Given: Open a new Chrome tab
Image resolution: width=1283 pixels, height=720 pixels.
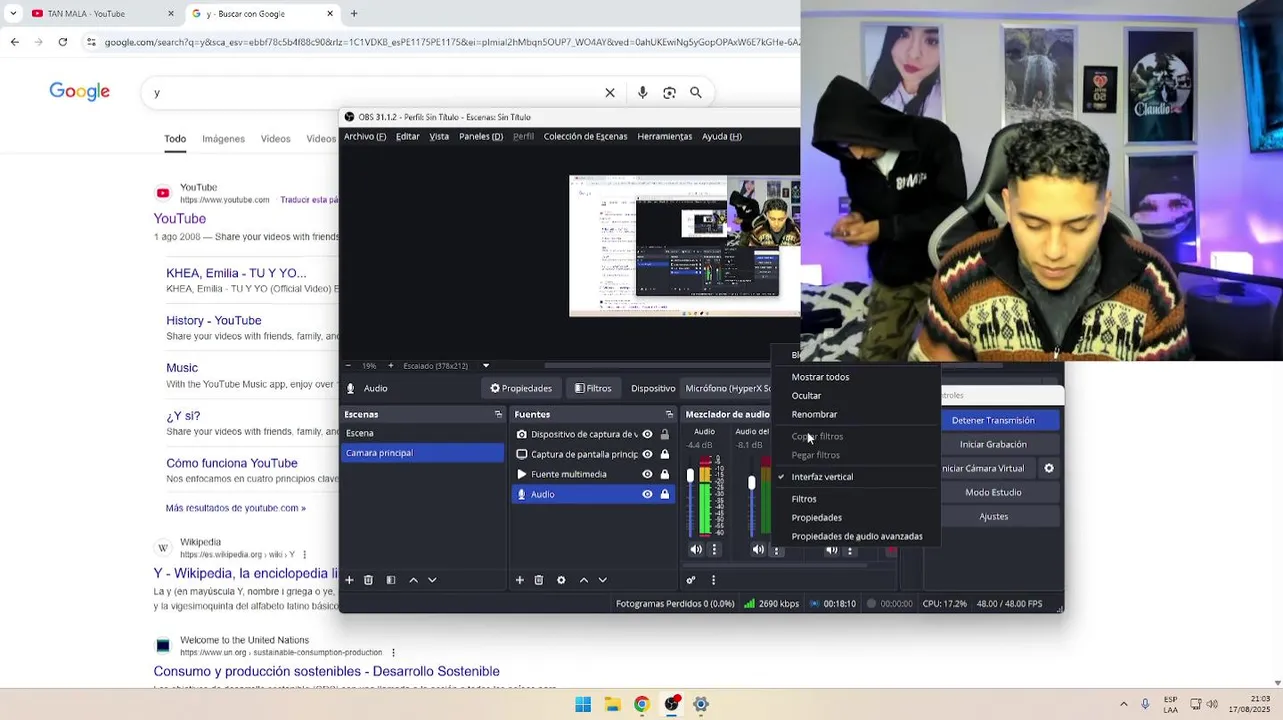Looking at the screenshot, I should pyautogui.click(x=354, y=14).
